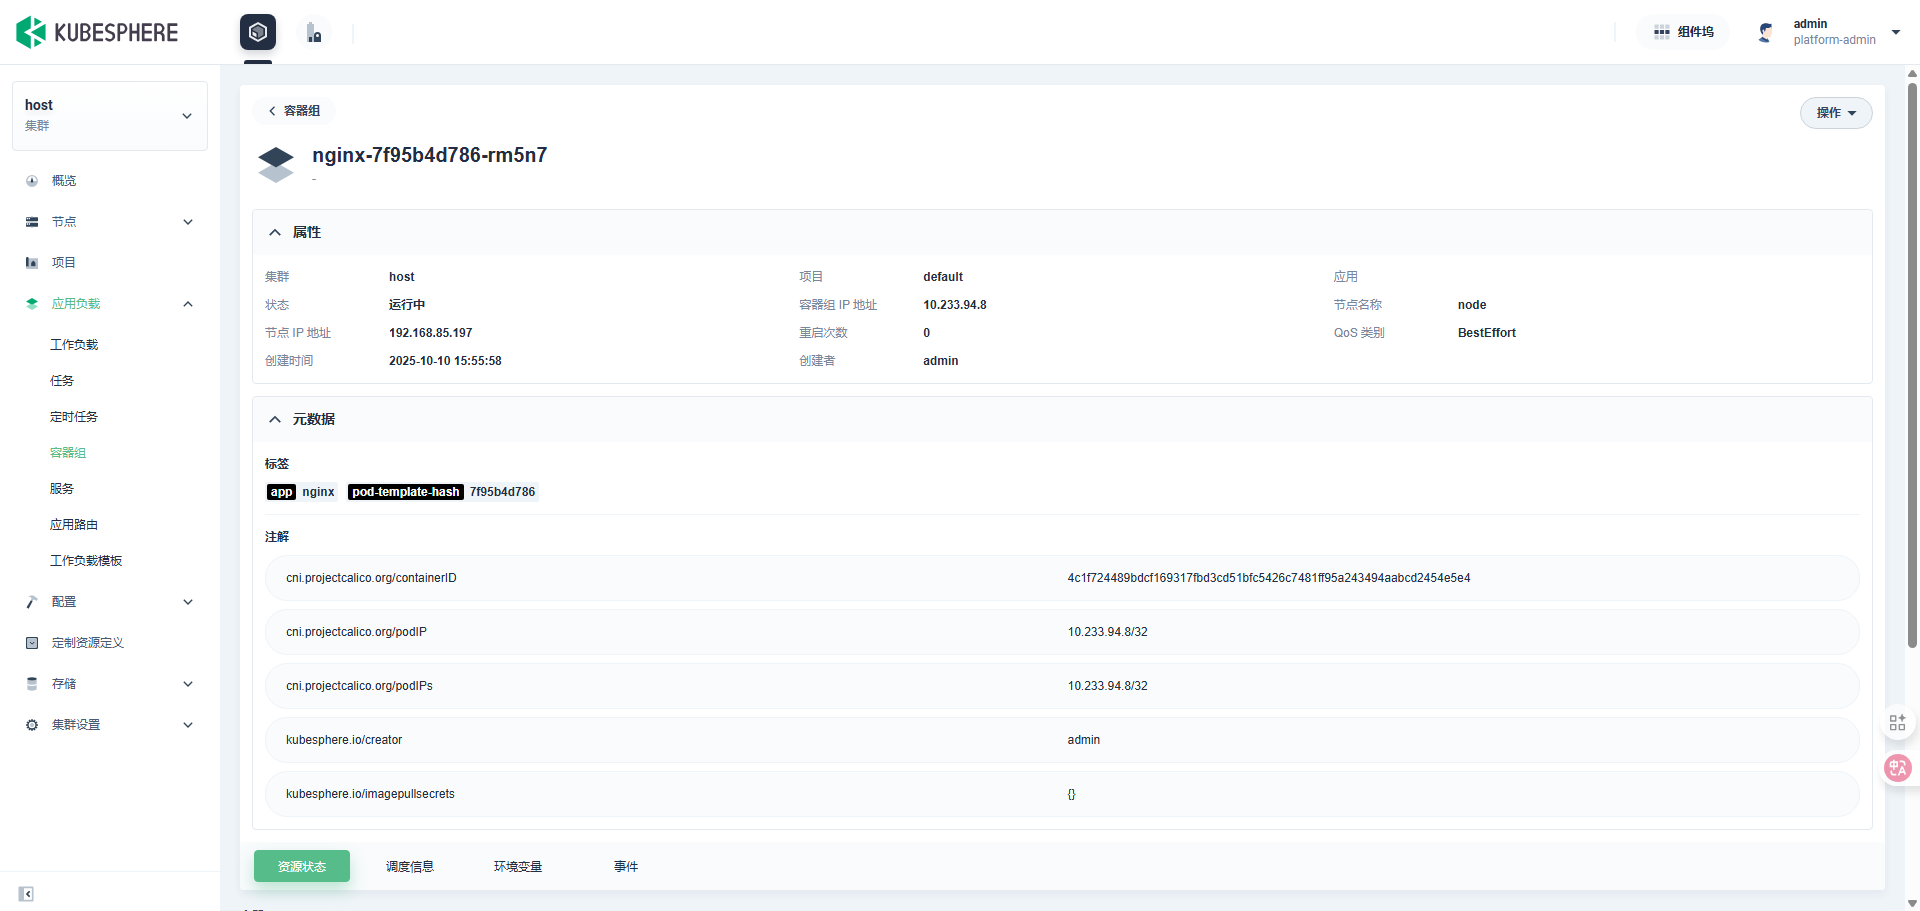The image size is (1920, 911).
Task: Click the admin user avatar
Action: pyautogui.click(x=1766, y=32)
